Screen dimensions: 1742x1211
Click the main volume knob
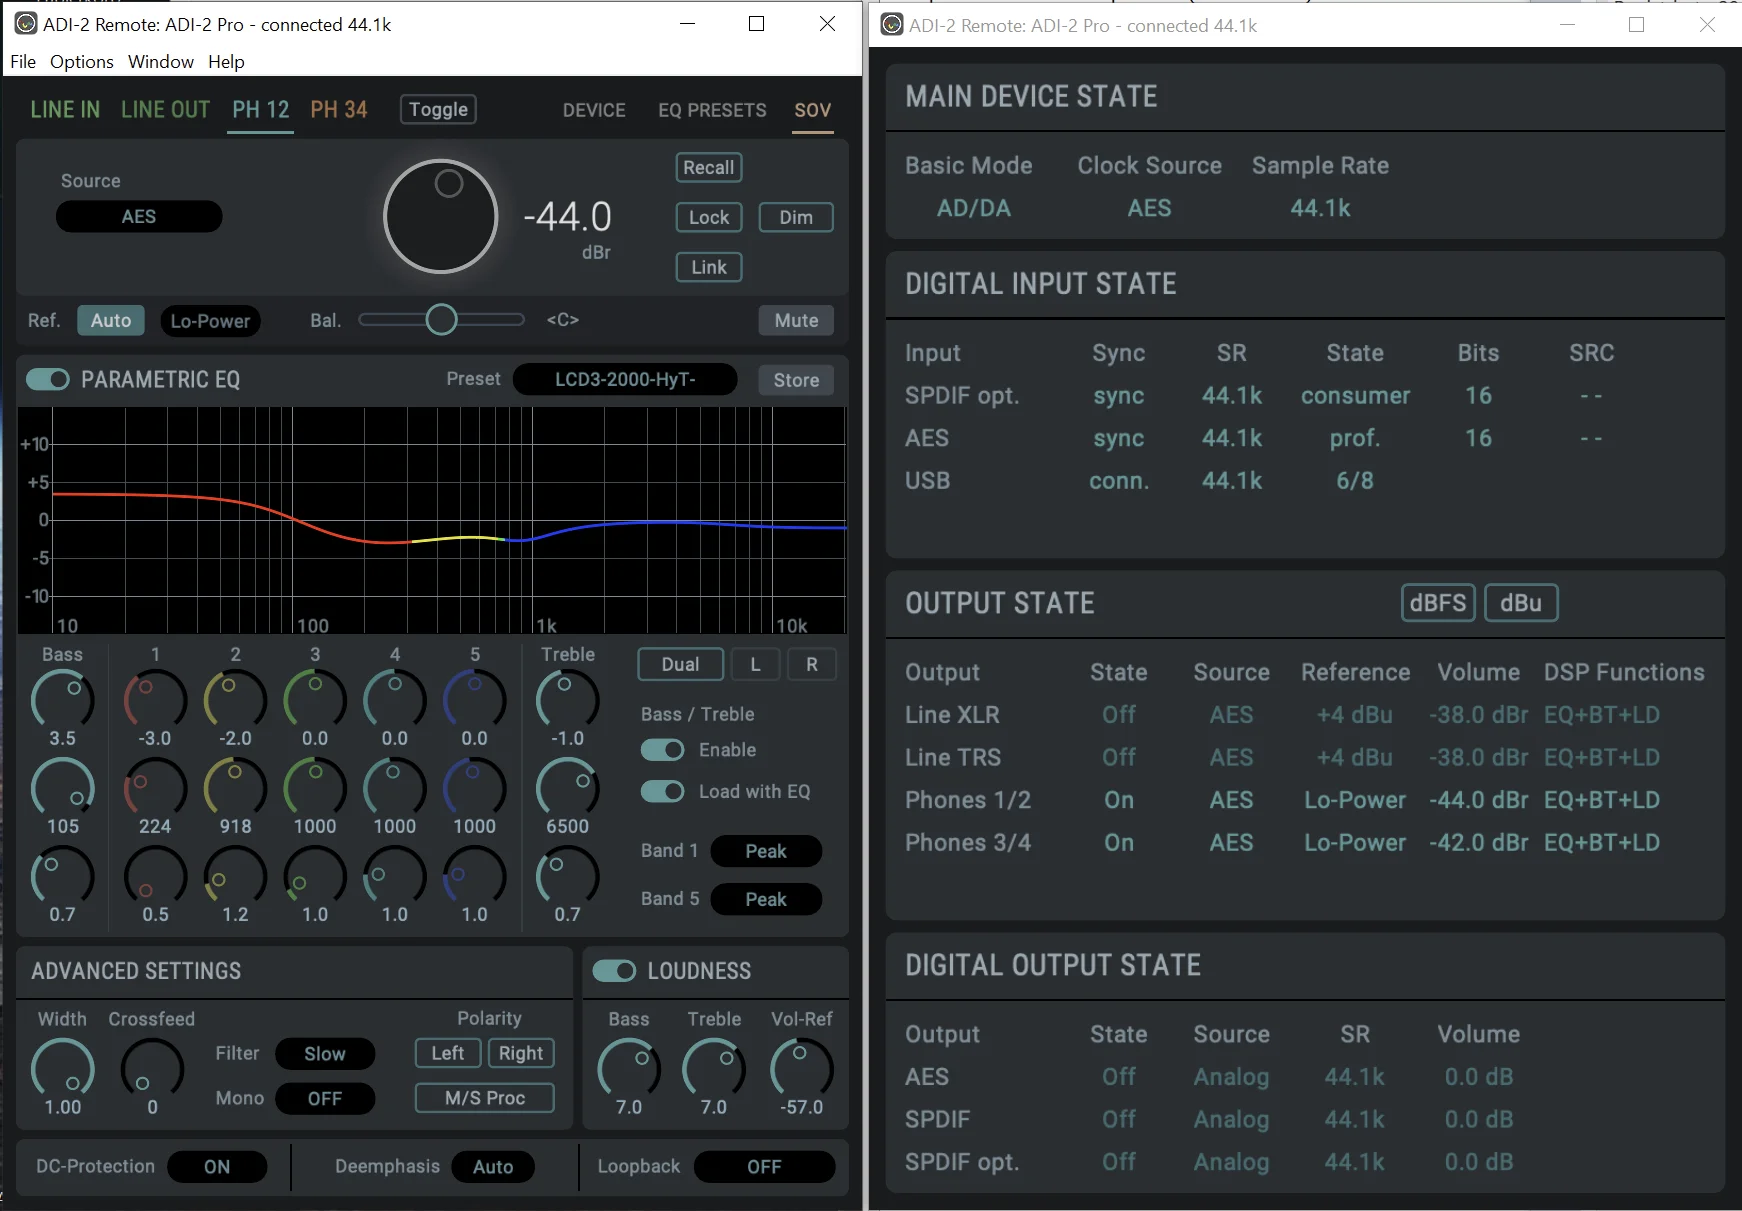441,216
